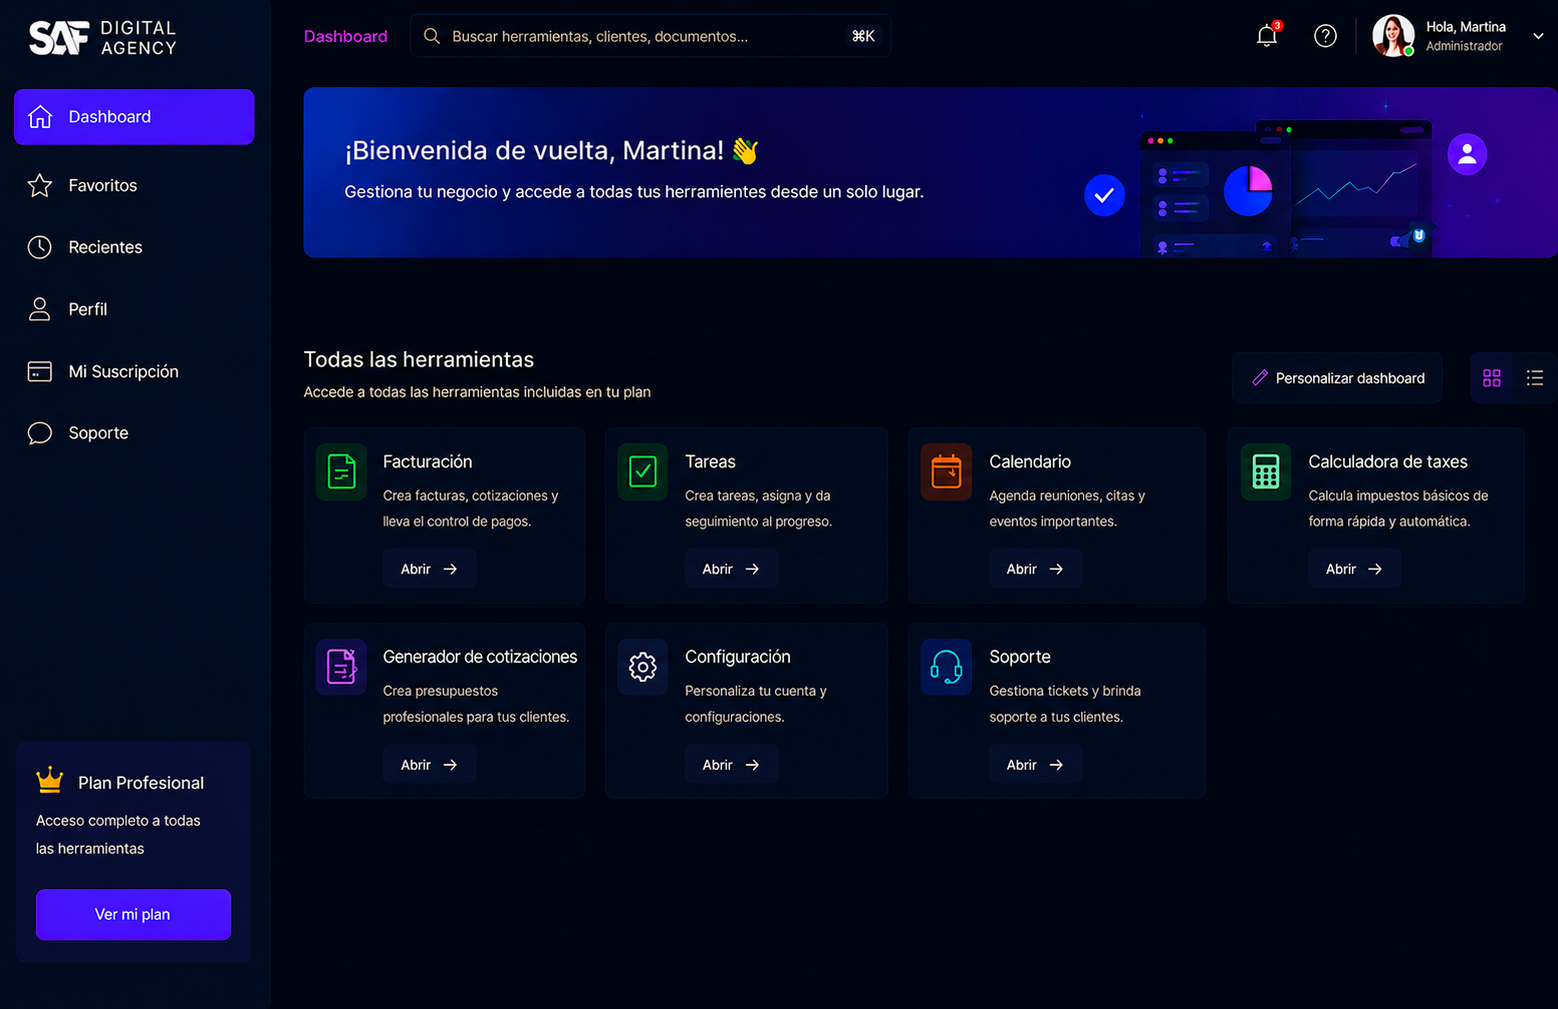
Task: Click the Soporte headset icon
Action: (946, 666)
